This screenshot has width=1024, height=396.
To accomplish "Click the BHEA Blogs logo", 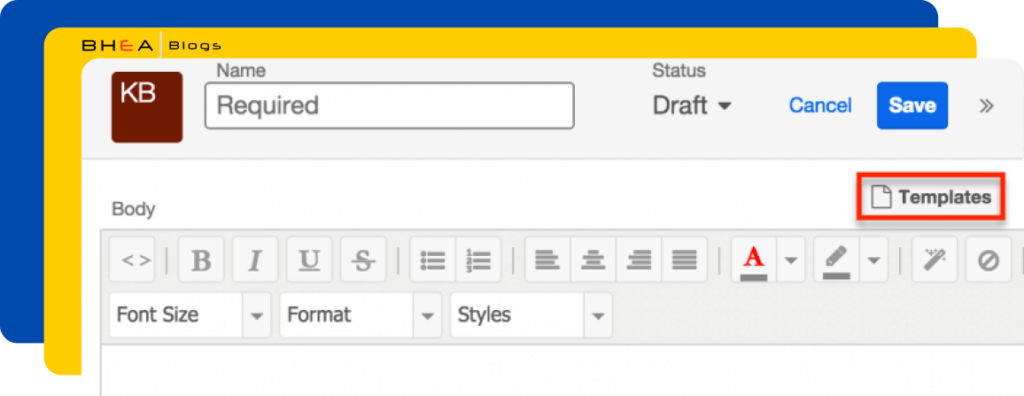I will [x=151, y=46].
